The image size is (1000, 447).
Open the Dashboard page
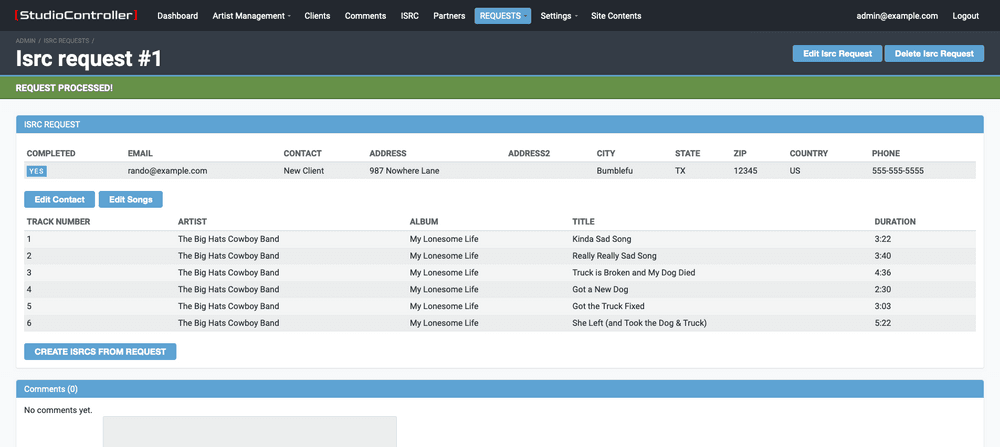point(177,16)
